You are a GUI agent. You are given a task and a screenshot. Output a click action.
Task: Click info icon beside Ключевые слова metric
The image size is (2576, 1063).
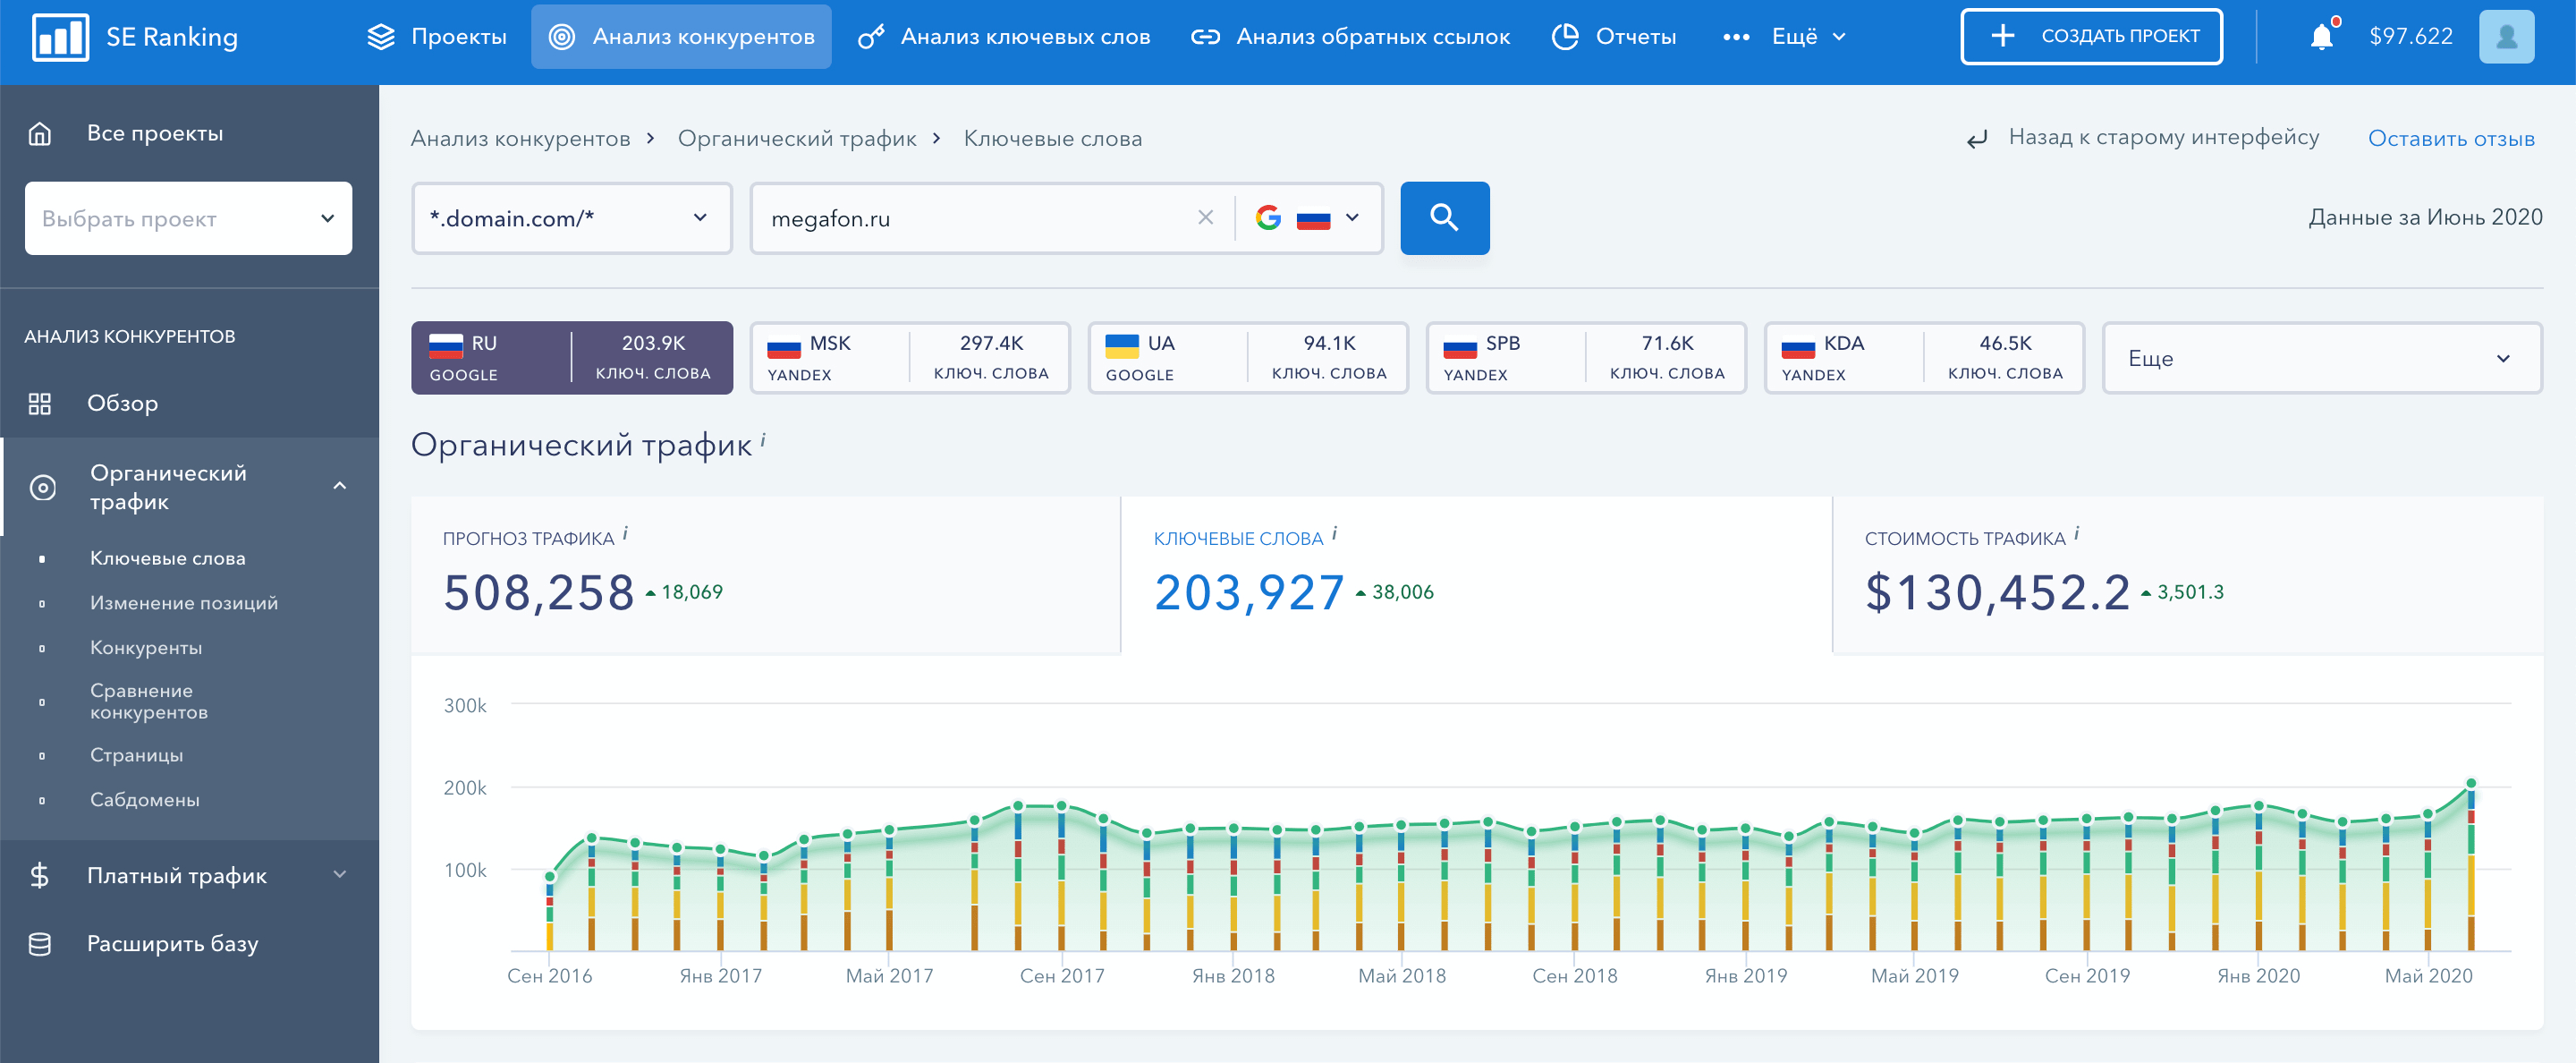point(1334,533)
